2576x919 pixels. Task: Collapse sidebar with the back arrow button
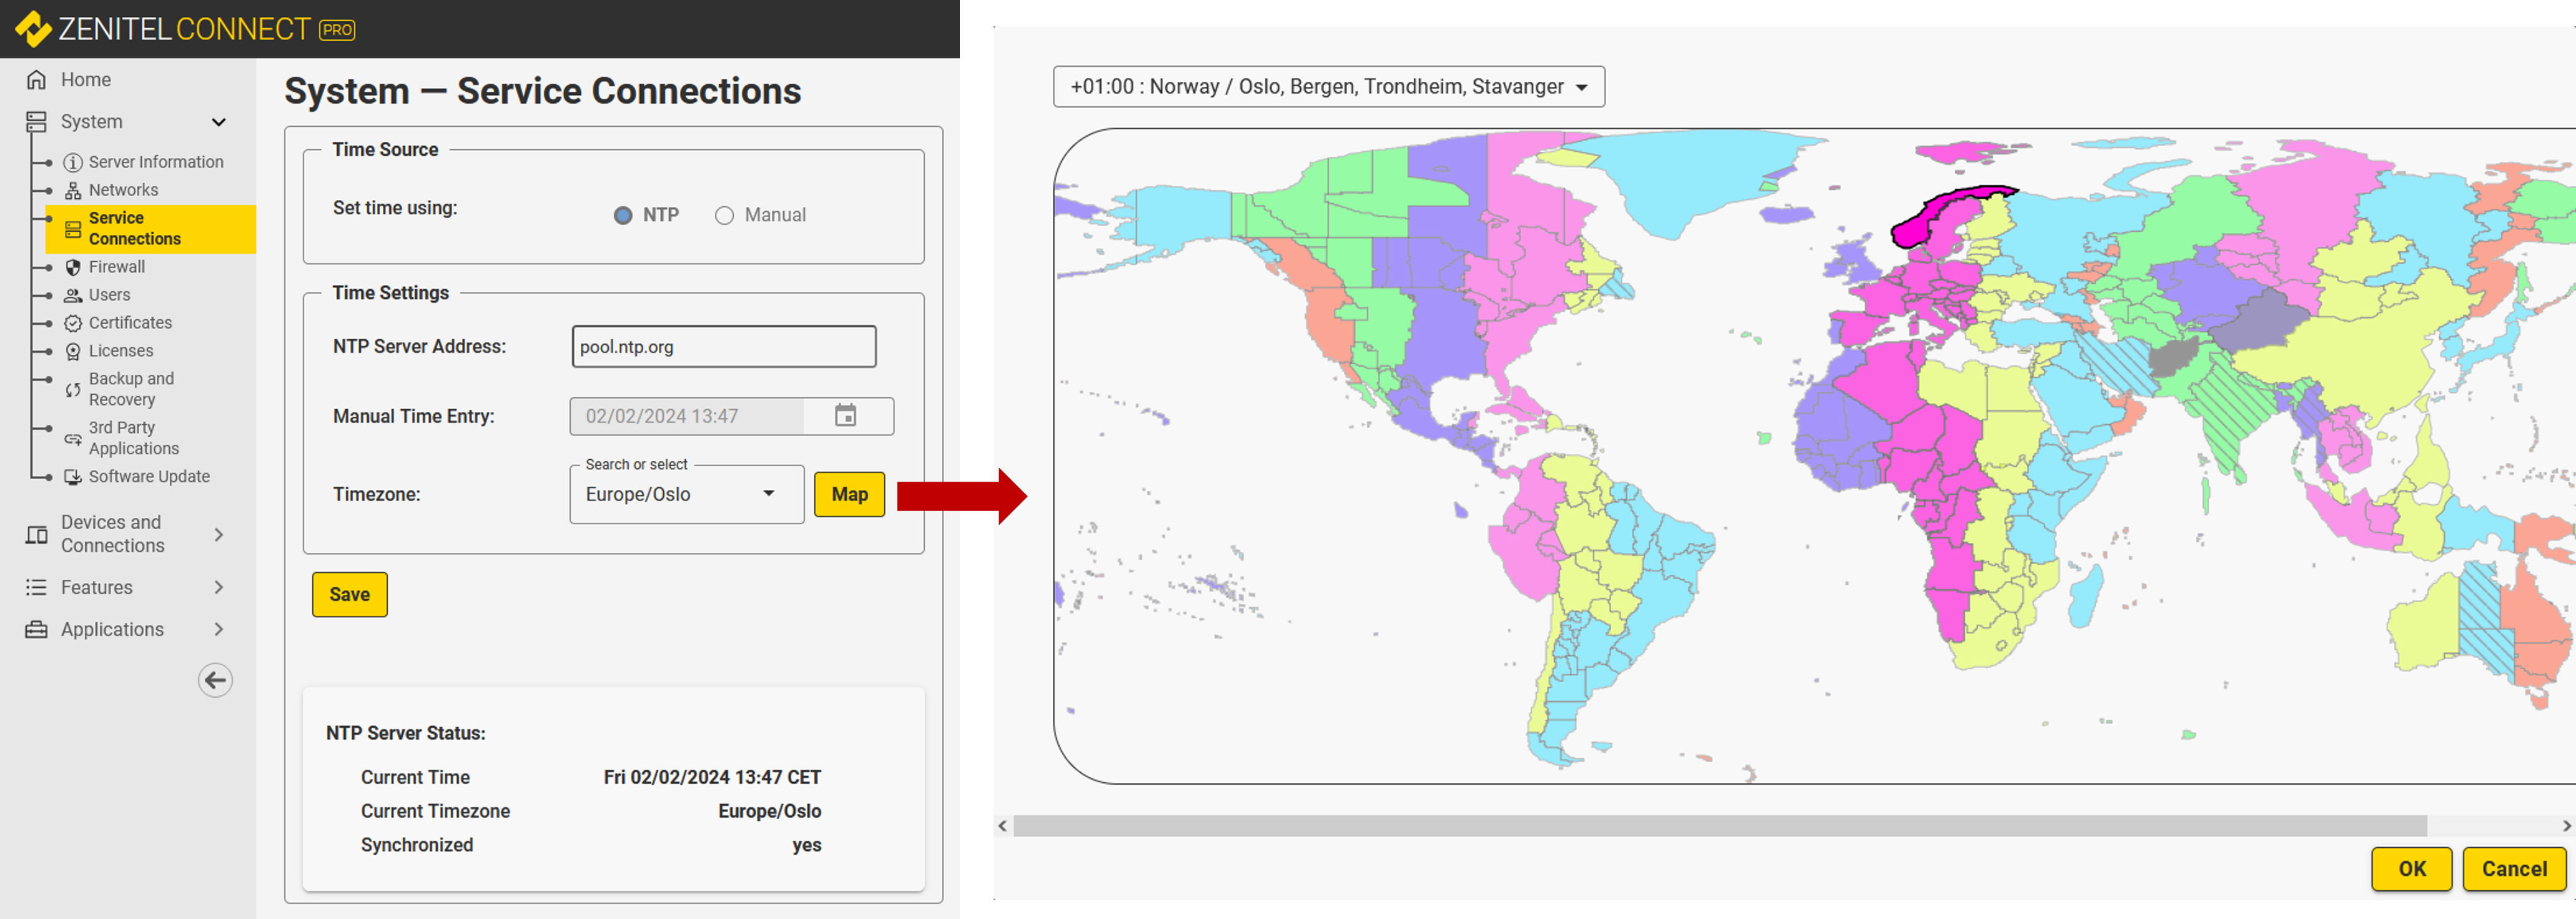coord(215,680)
